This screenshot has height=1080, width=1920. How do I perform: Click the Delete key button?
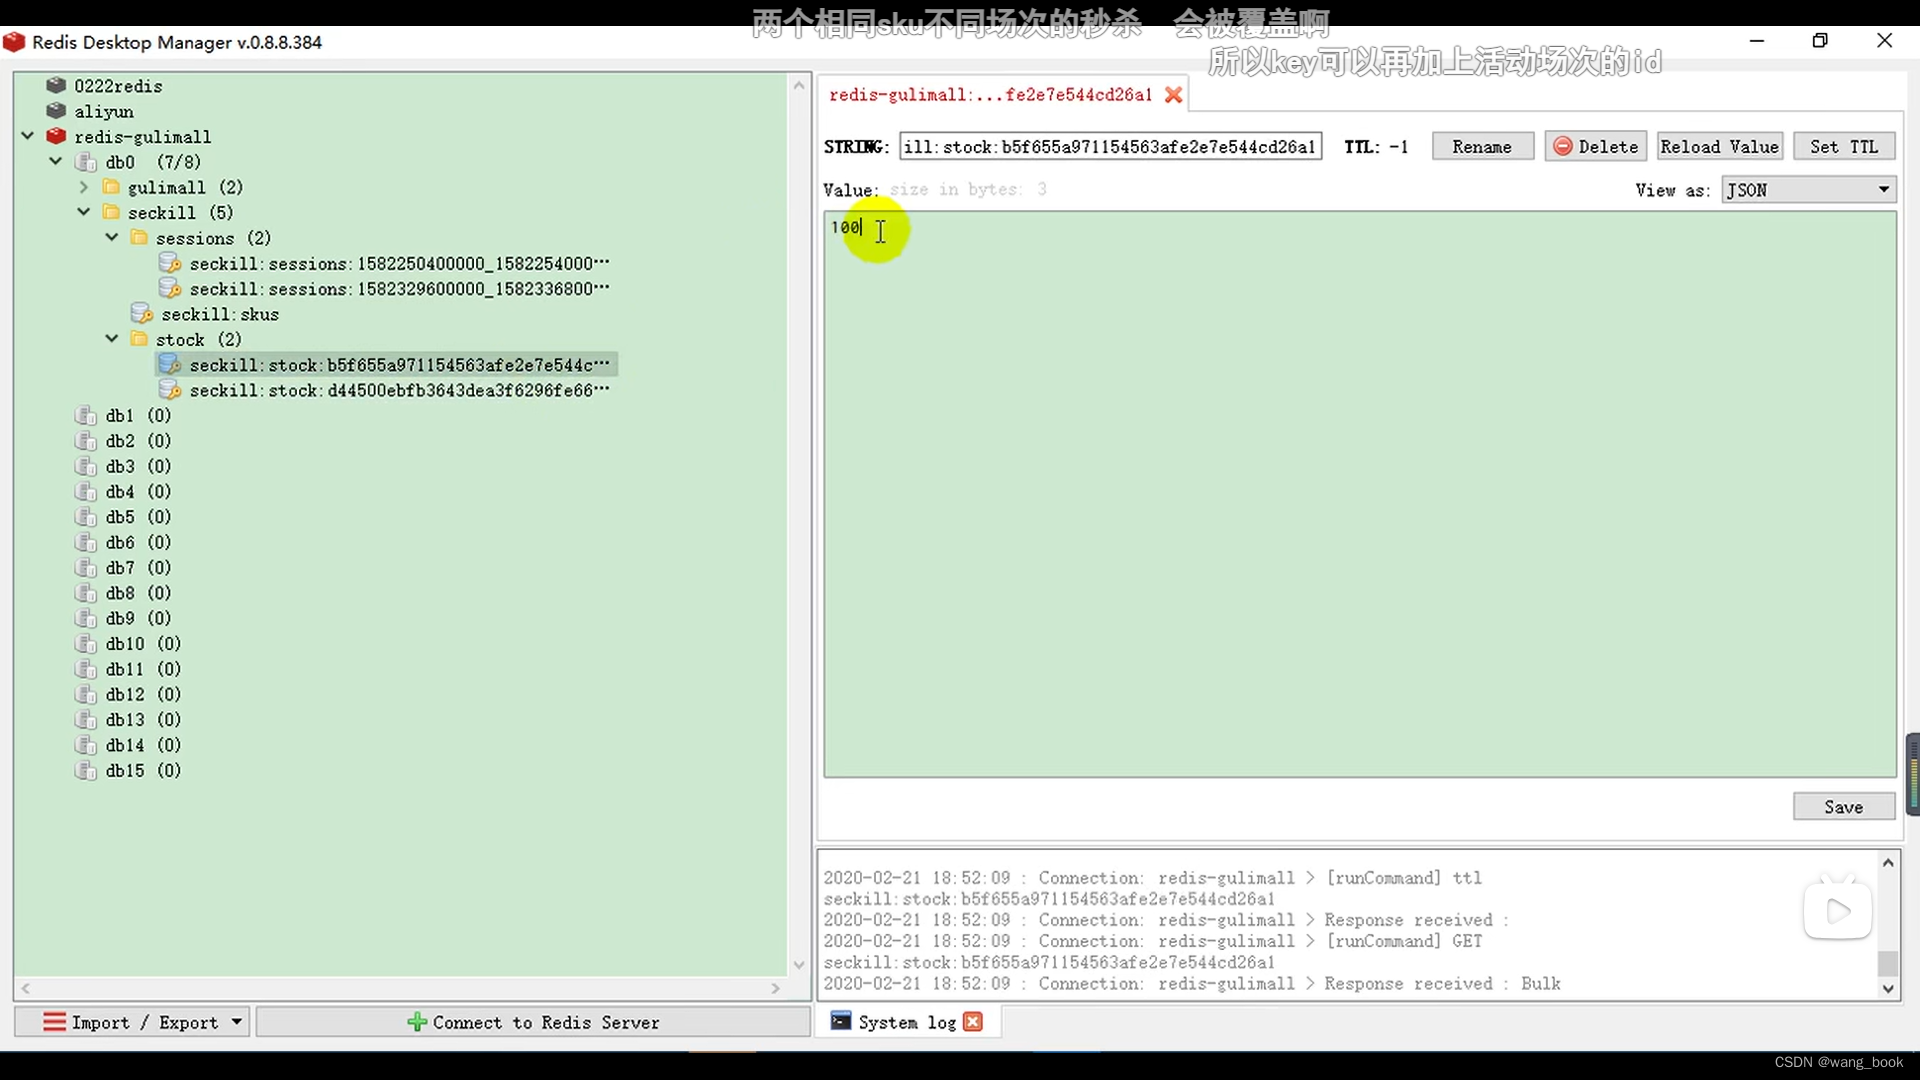1596,147
